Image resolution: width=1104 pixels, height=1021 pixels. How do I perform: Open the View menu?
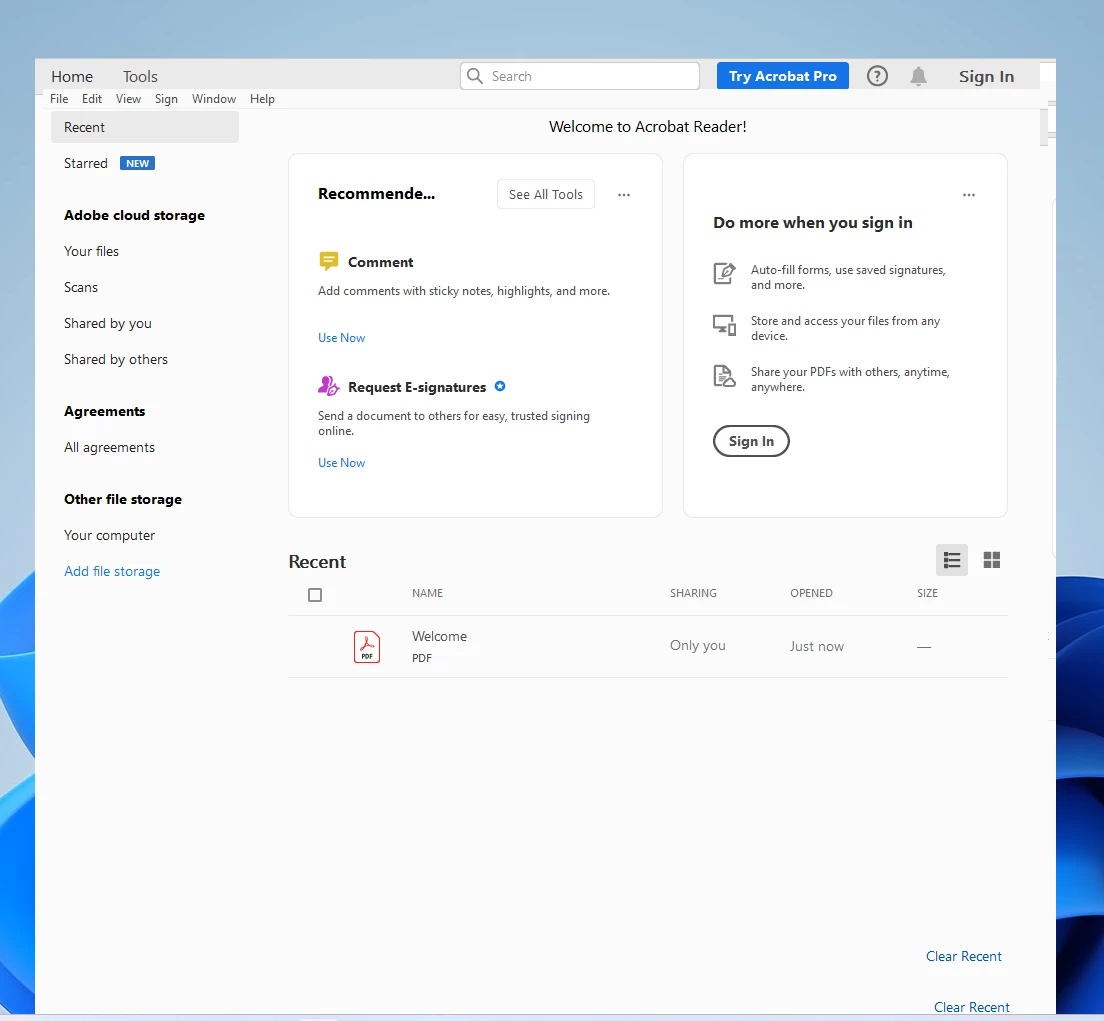coord(128,99)
